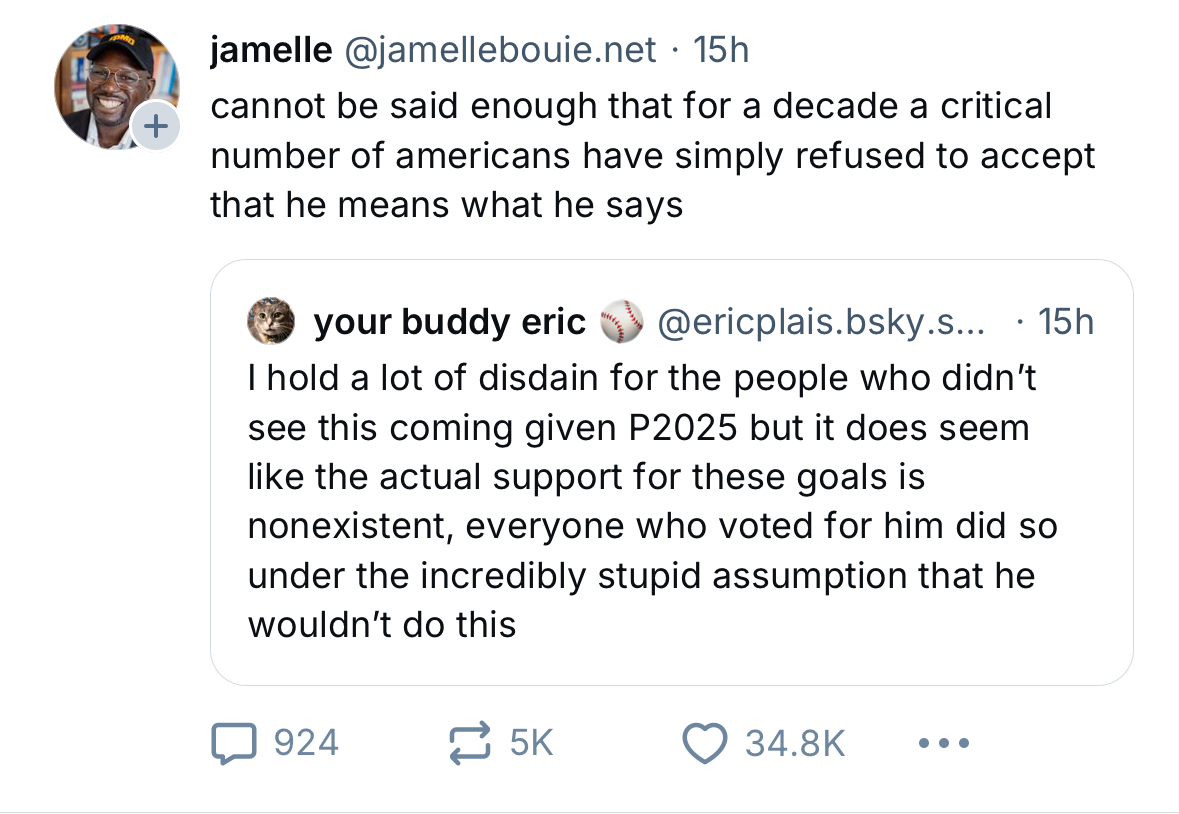
Task: Click the main post's 15h timestamp
Action: tap(720, 49)
